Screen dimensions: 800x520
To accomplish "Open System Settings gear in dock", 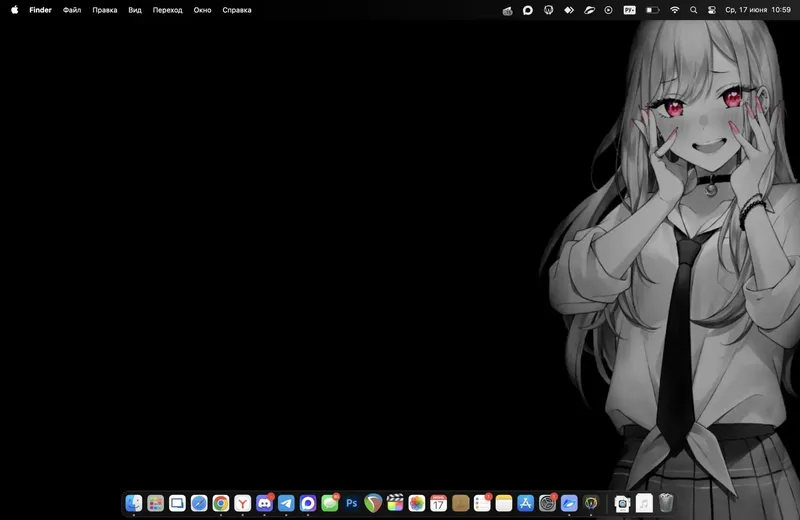I will click(x=547, y=503).
